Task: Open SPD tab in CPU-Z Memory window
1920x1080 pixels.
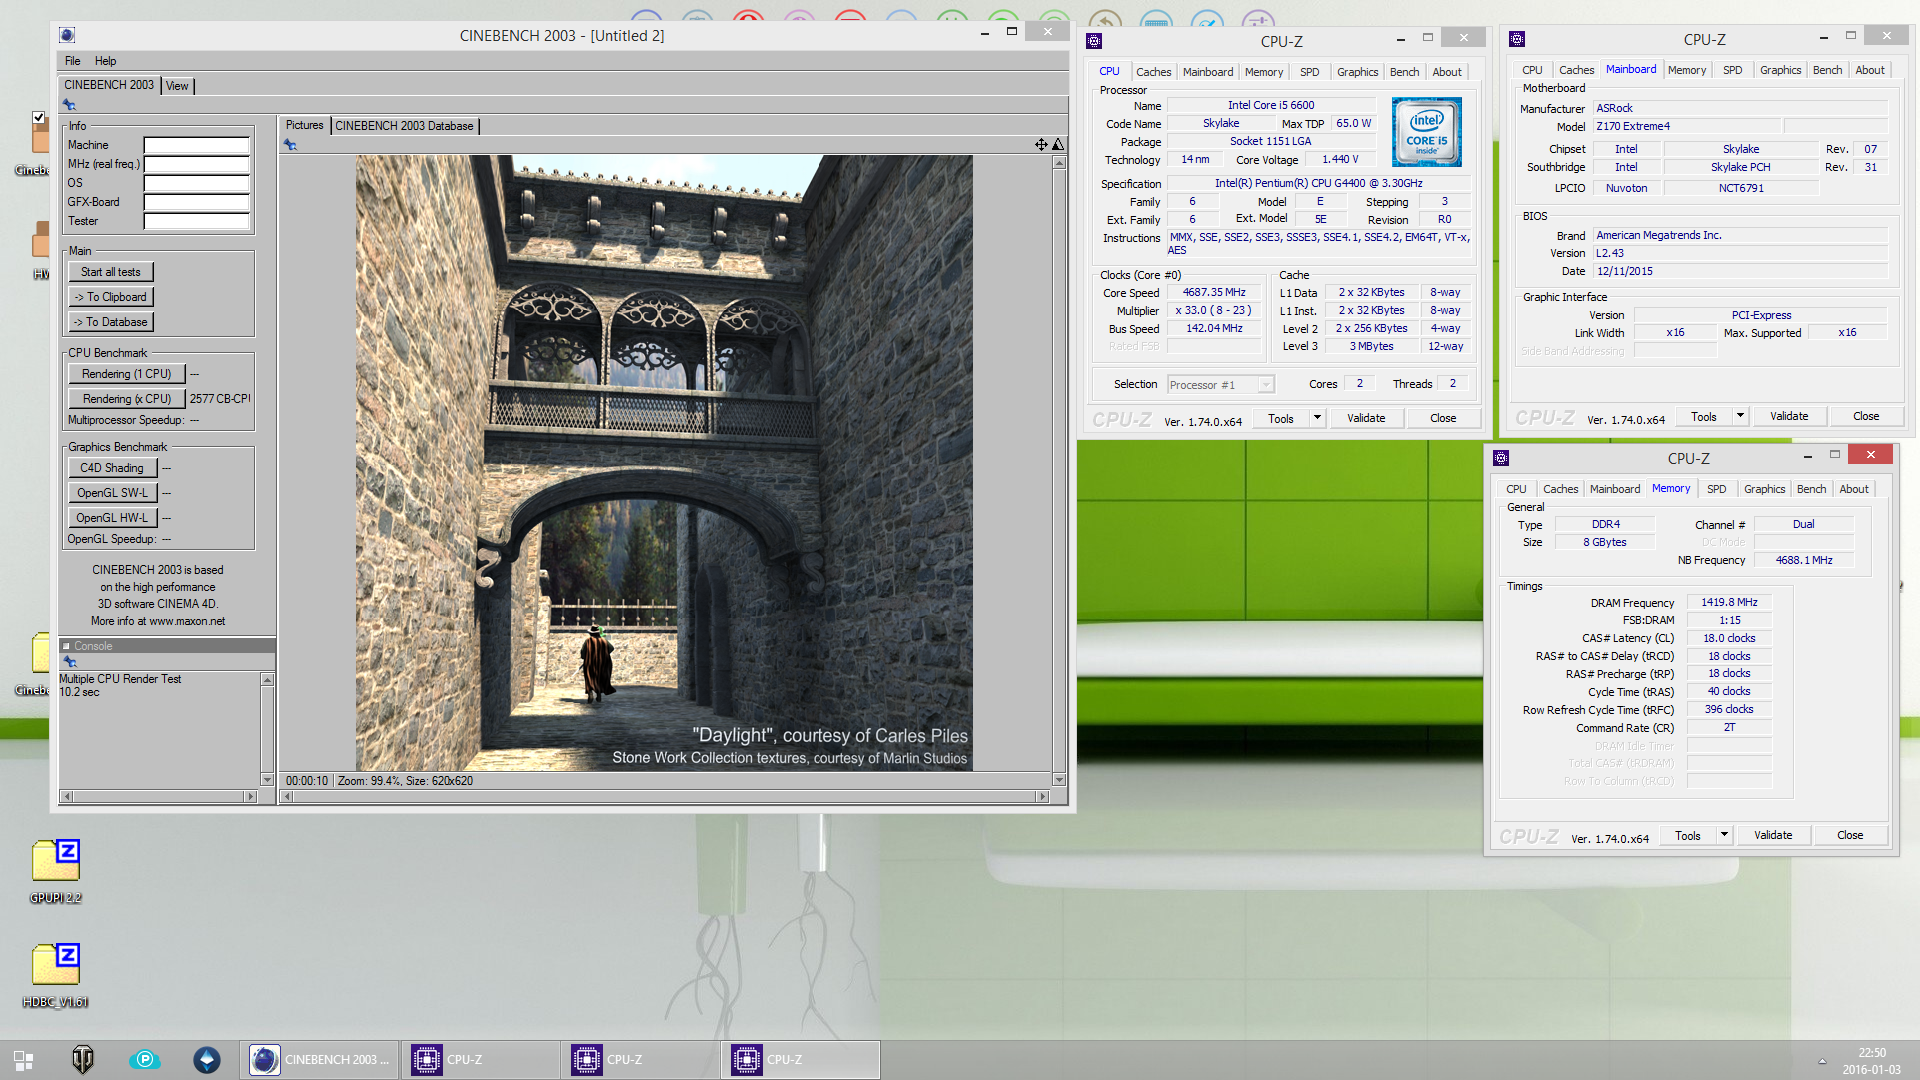Action: pyautogui.click(x=1716, y=489)
